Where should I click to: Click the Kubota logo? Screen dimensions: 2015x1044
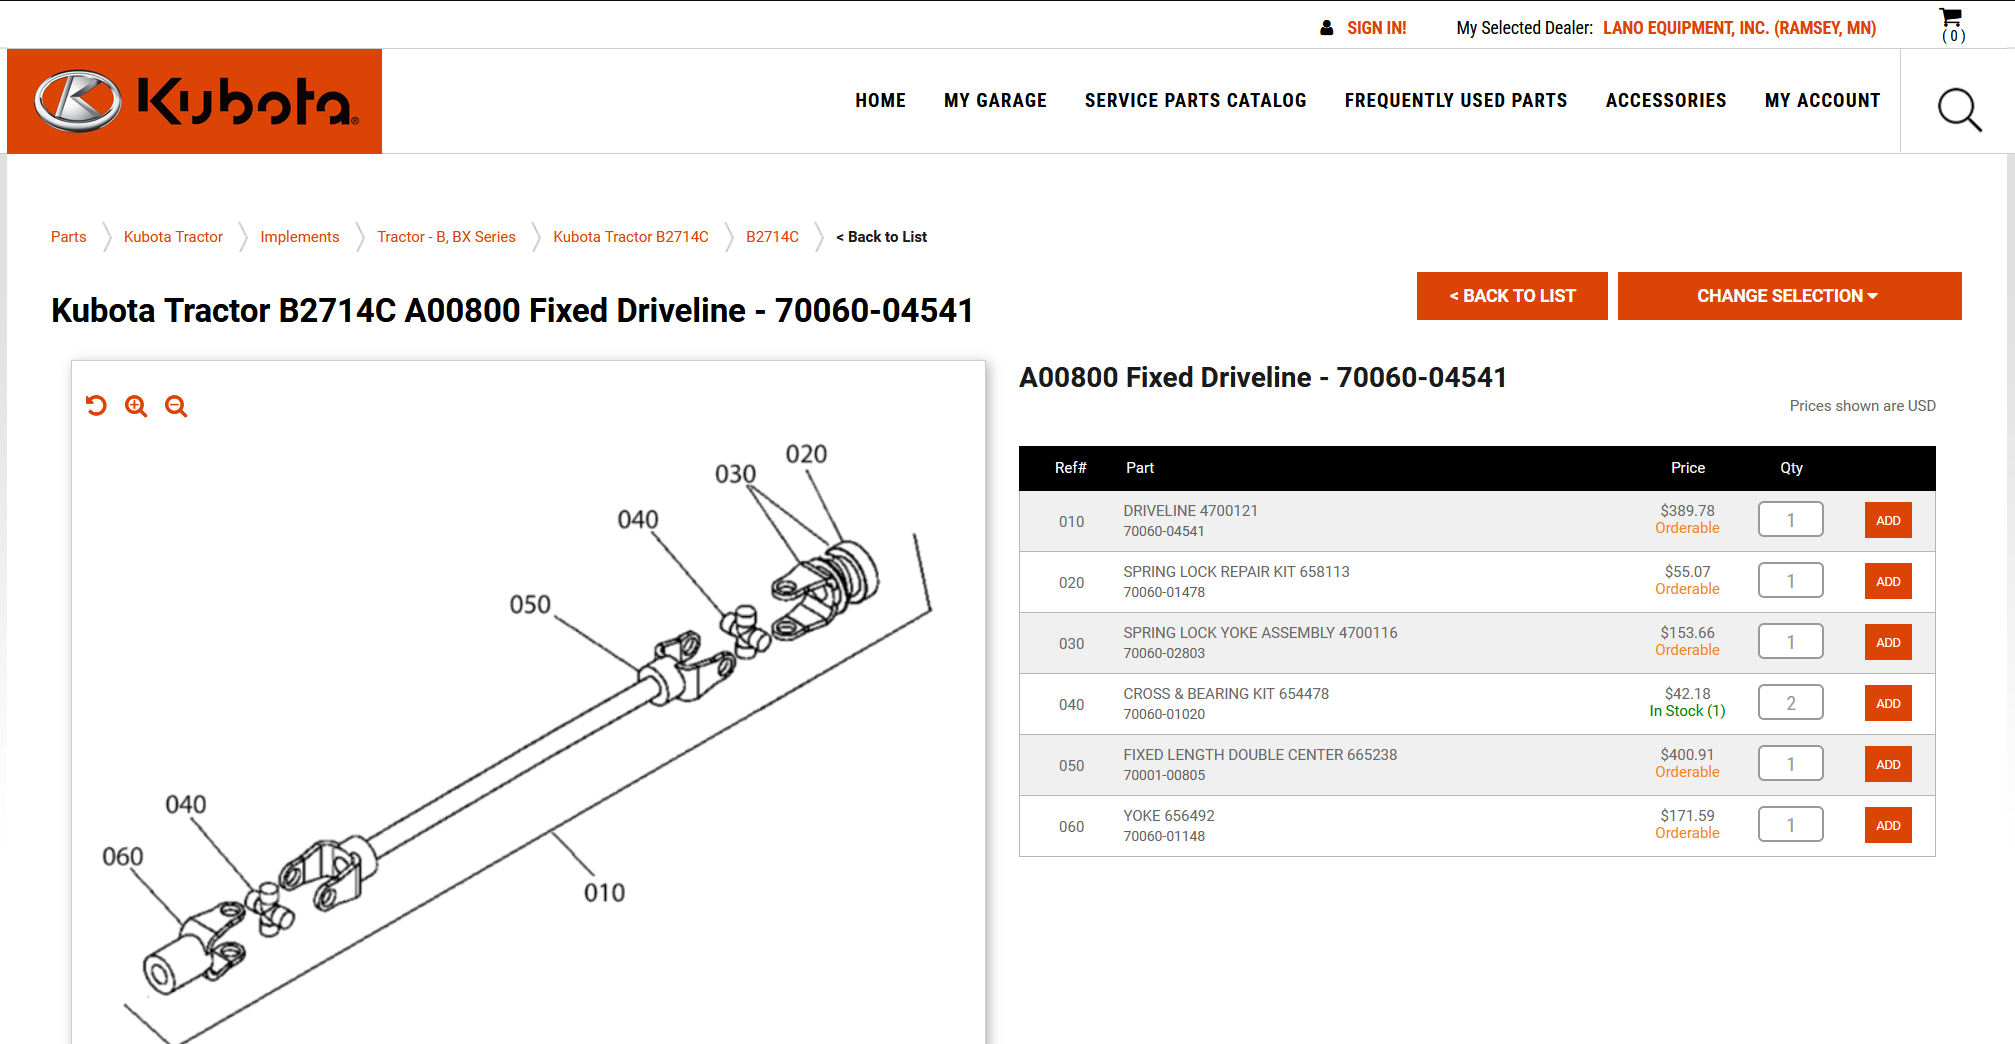point(195,101)
